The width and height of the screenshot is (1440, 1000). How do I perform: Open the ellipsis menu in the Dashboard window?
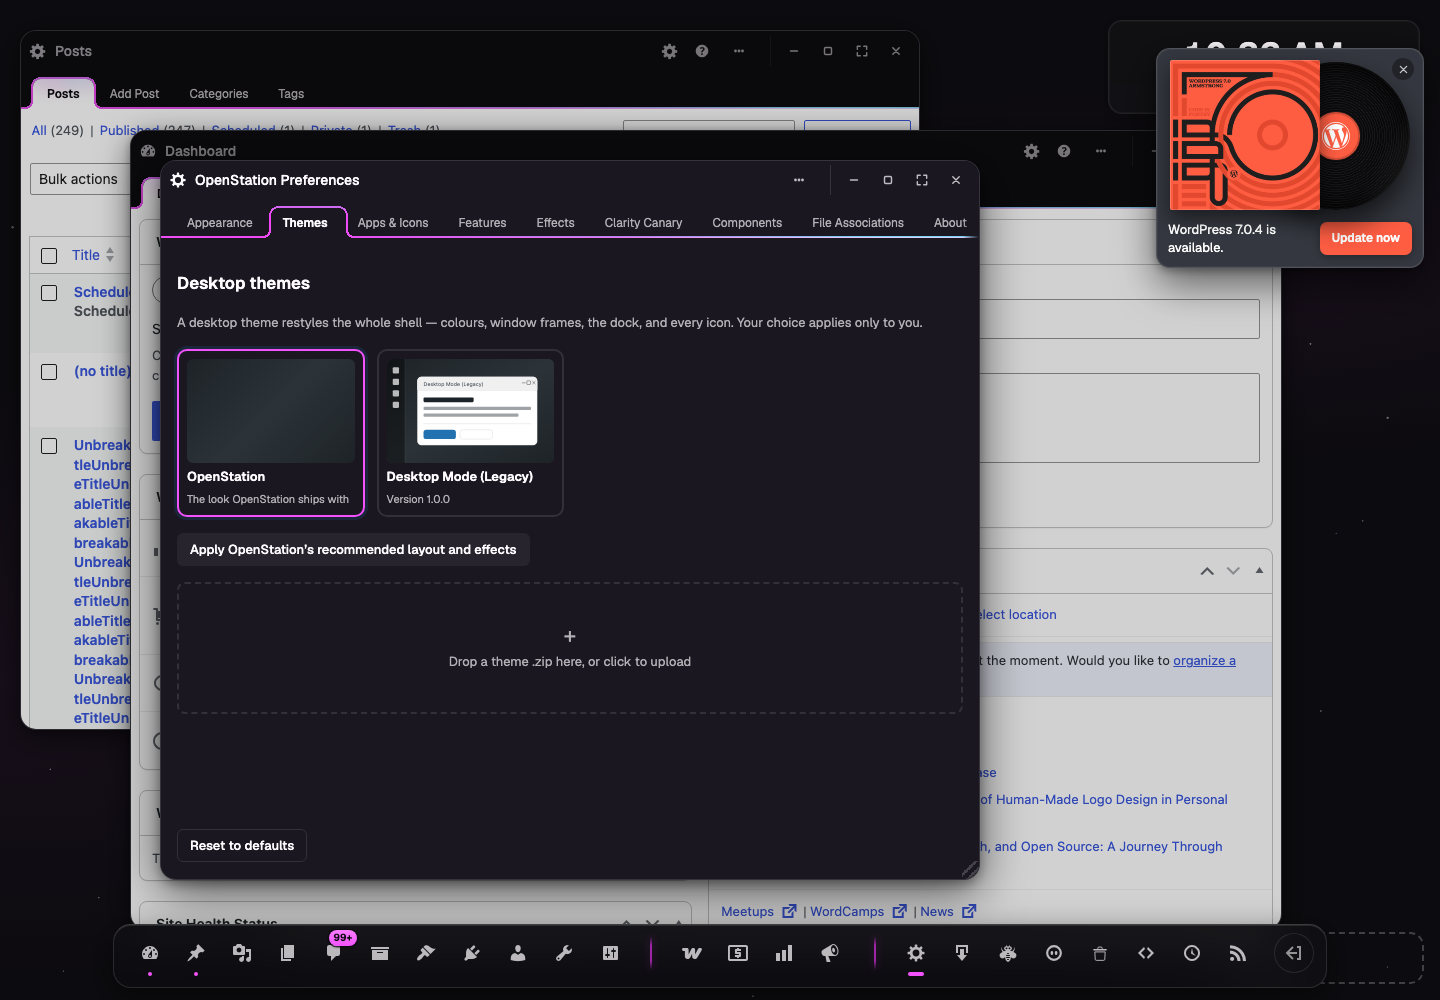1101,151
